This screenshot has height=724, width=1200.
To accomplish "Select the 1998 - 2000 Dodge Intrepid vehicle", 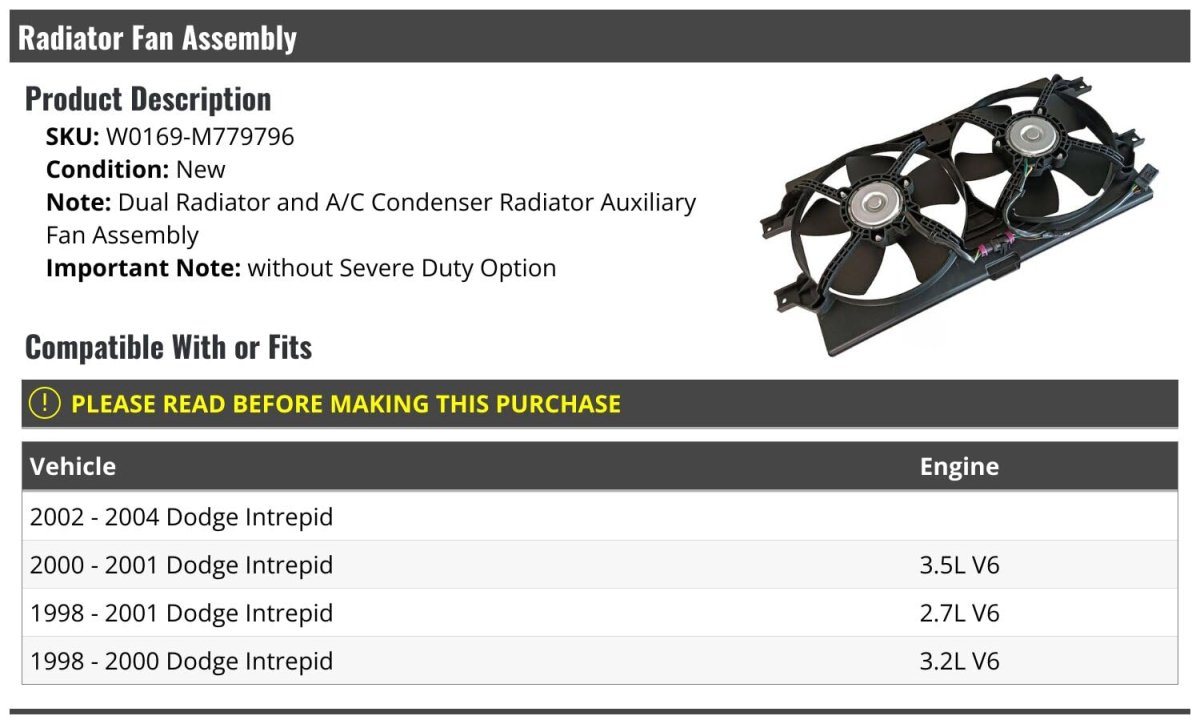I will 181,661.
